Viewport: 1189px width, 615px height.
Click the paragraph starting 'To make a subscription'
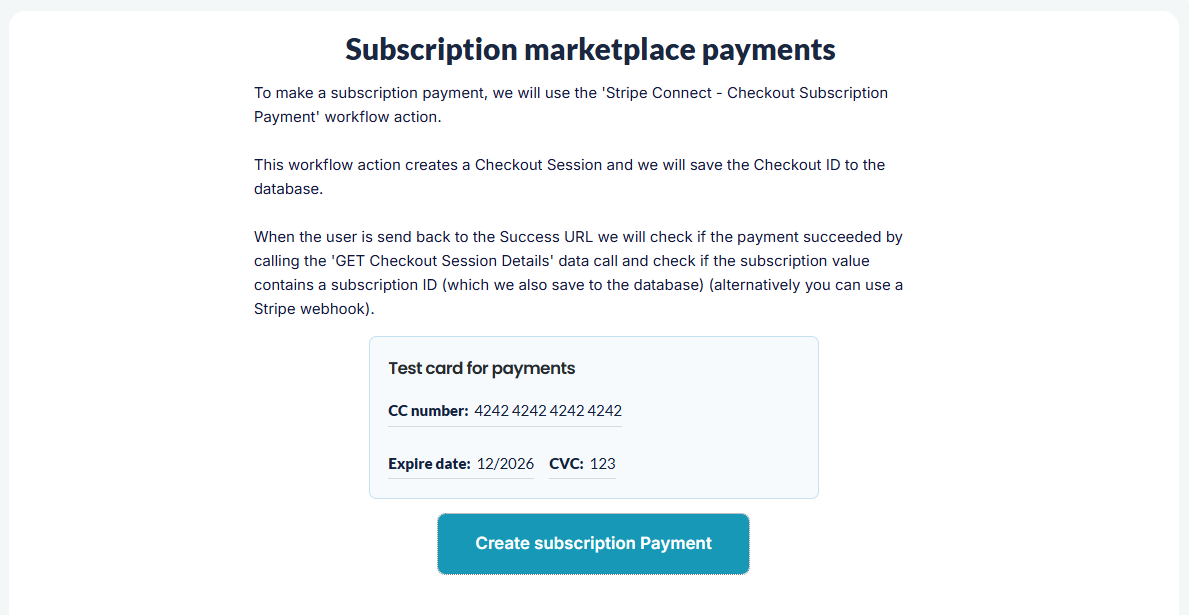(x=570, y=105)
